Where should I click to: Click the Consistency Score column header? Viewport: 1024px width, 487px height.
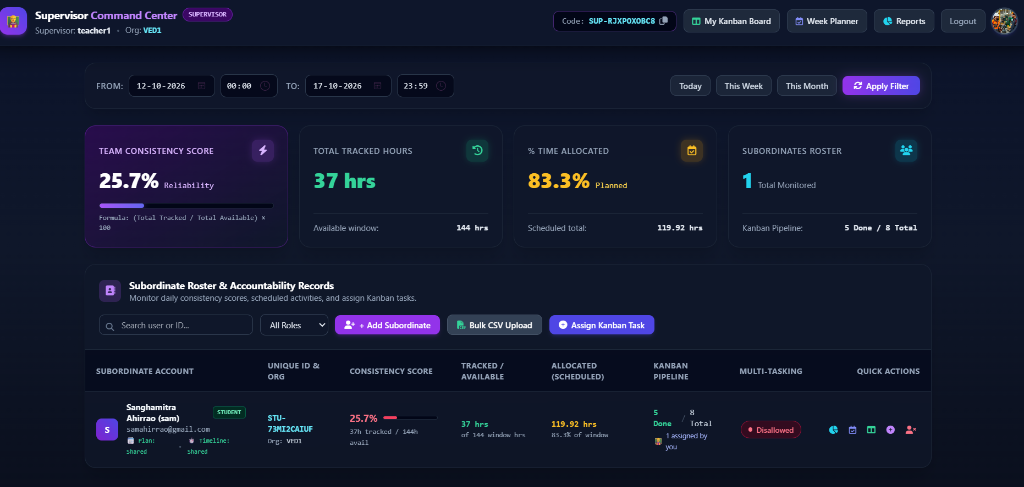(x=391, y=371)
